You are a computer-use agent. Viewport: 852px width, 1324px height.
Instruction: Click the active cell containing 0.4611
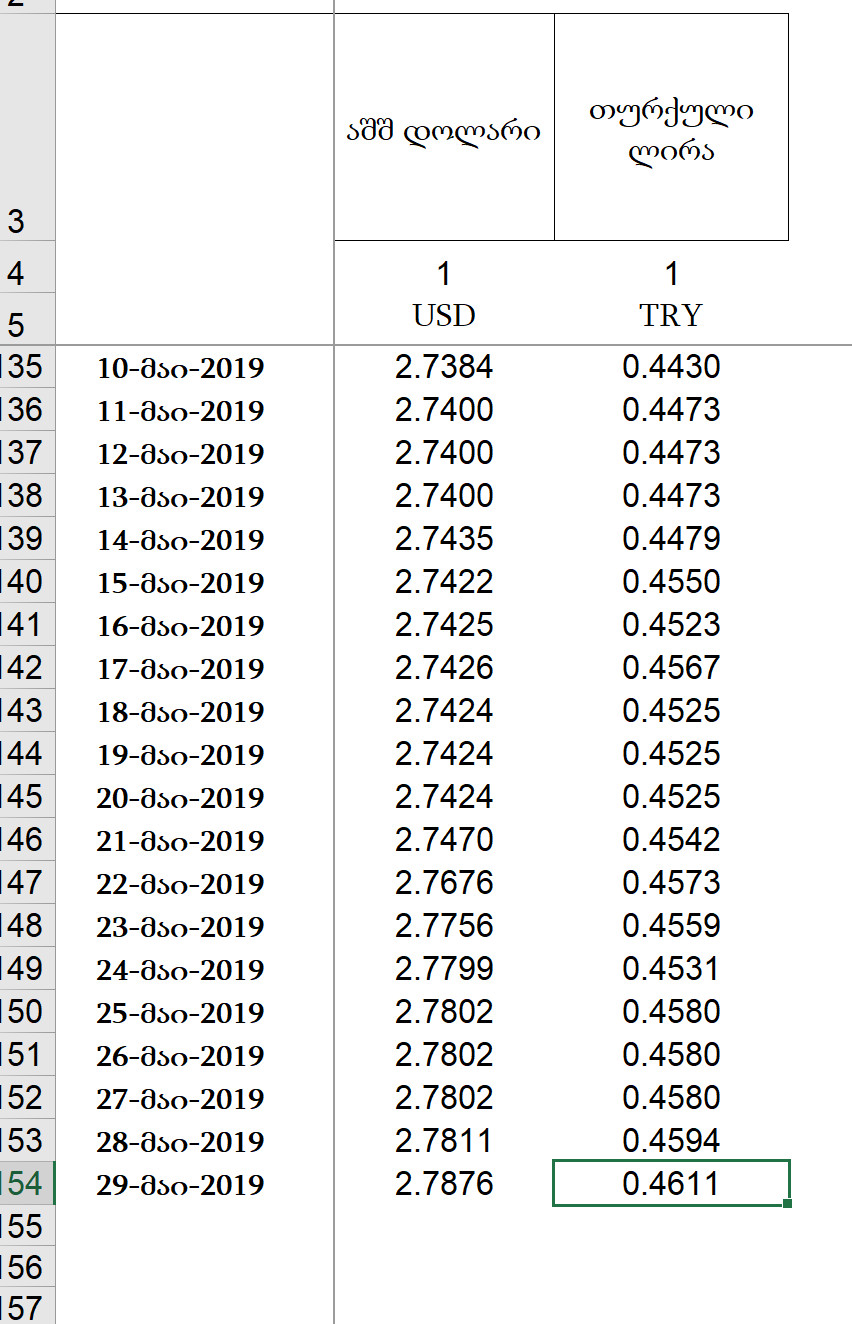pyautogui.click(x=671, y=1184)
